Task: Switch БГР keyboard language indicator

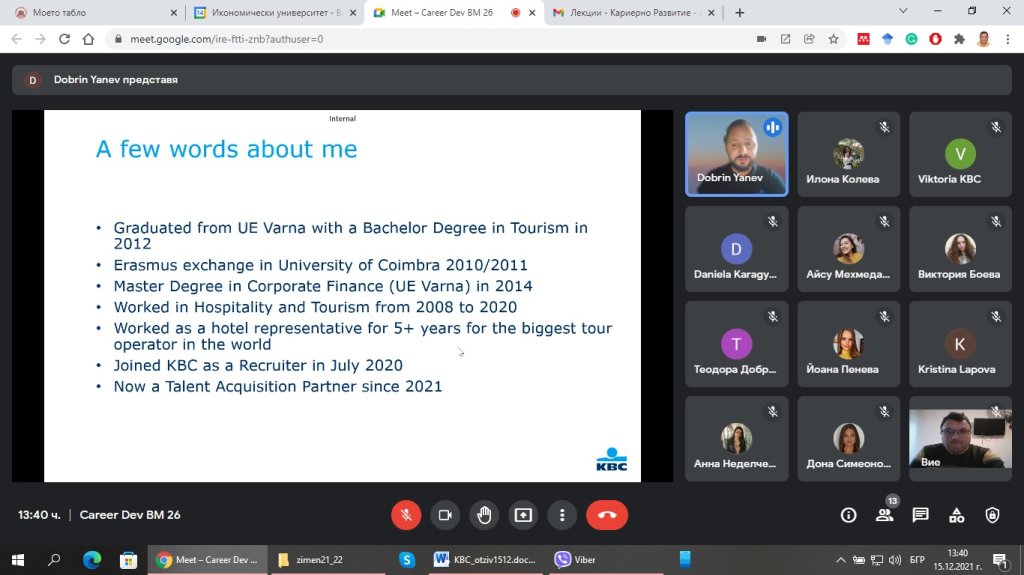Action: pos(917,560)
